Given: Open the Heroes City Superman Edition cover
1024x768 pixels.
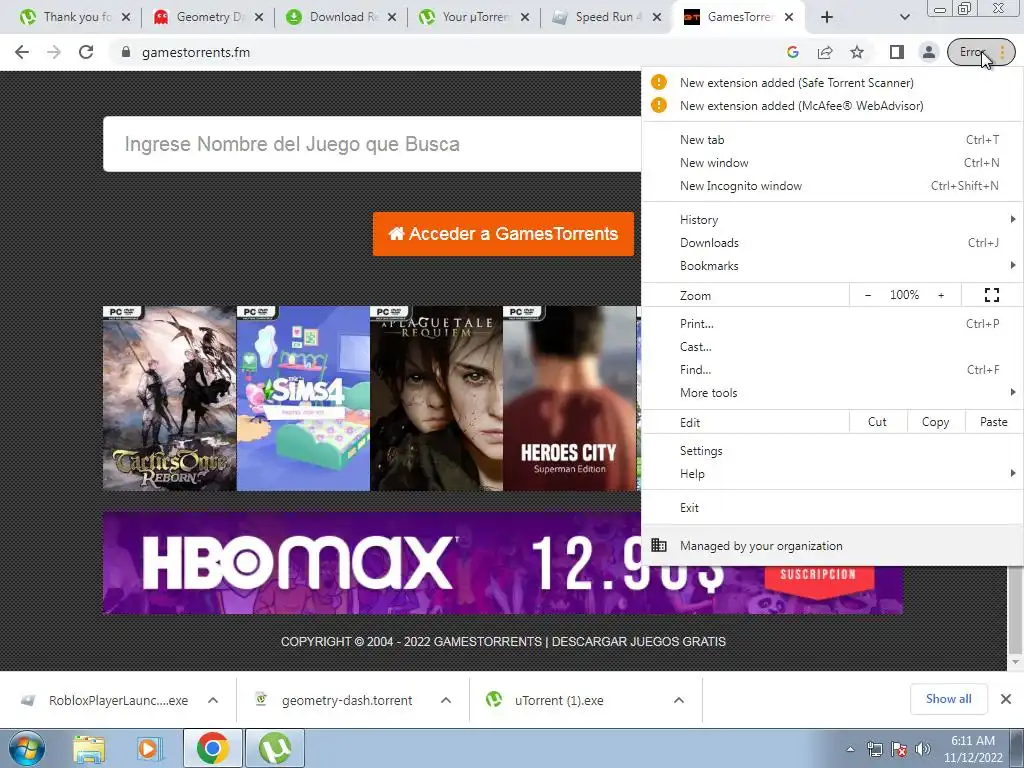Looking at the screenshot, I should pyautogui.click(x=569, y=398).
